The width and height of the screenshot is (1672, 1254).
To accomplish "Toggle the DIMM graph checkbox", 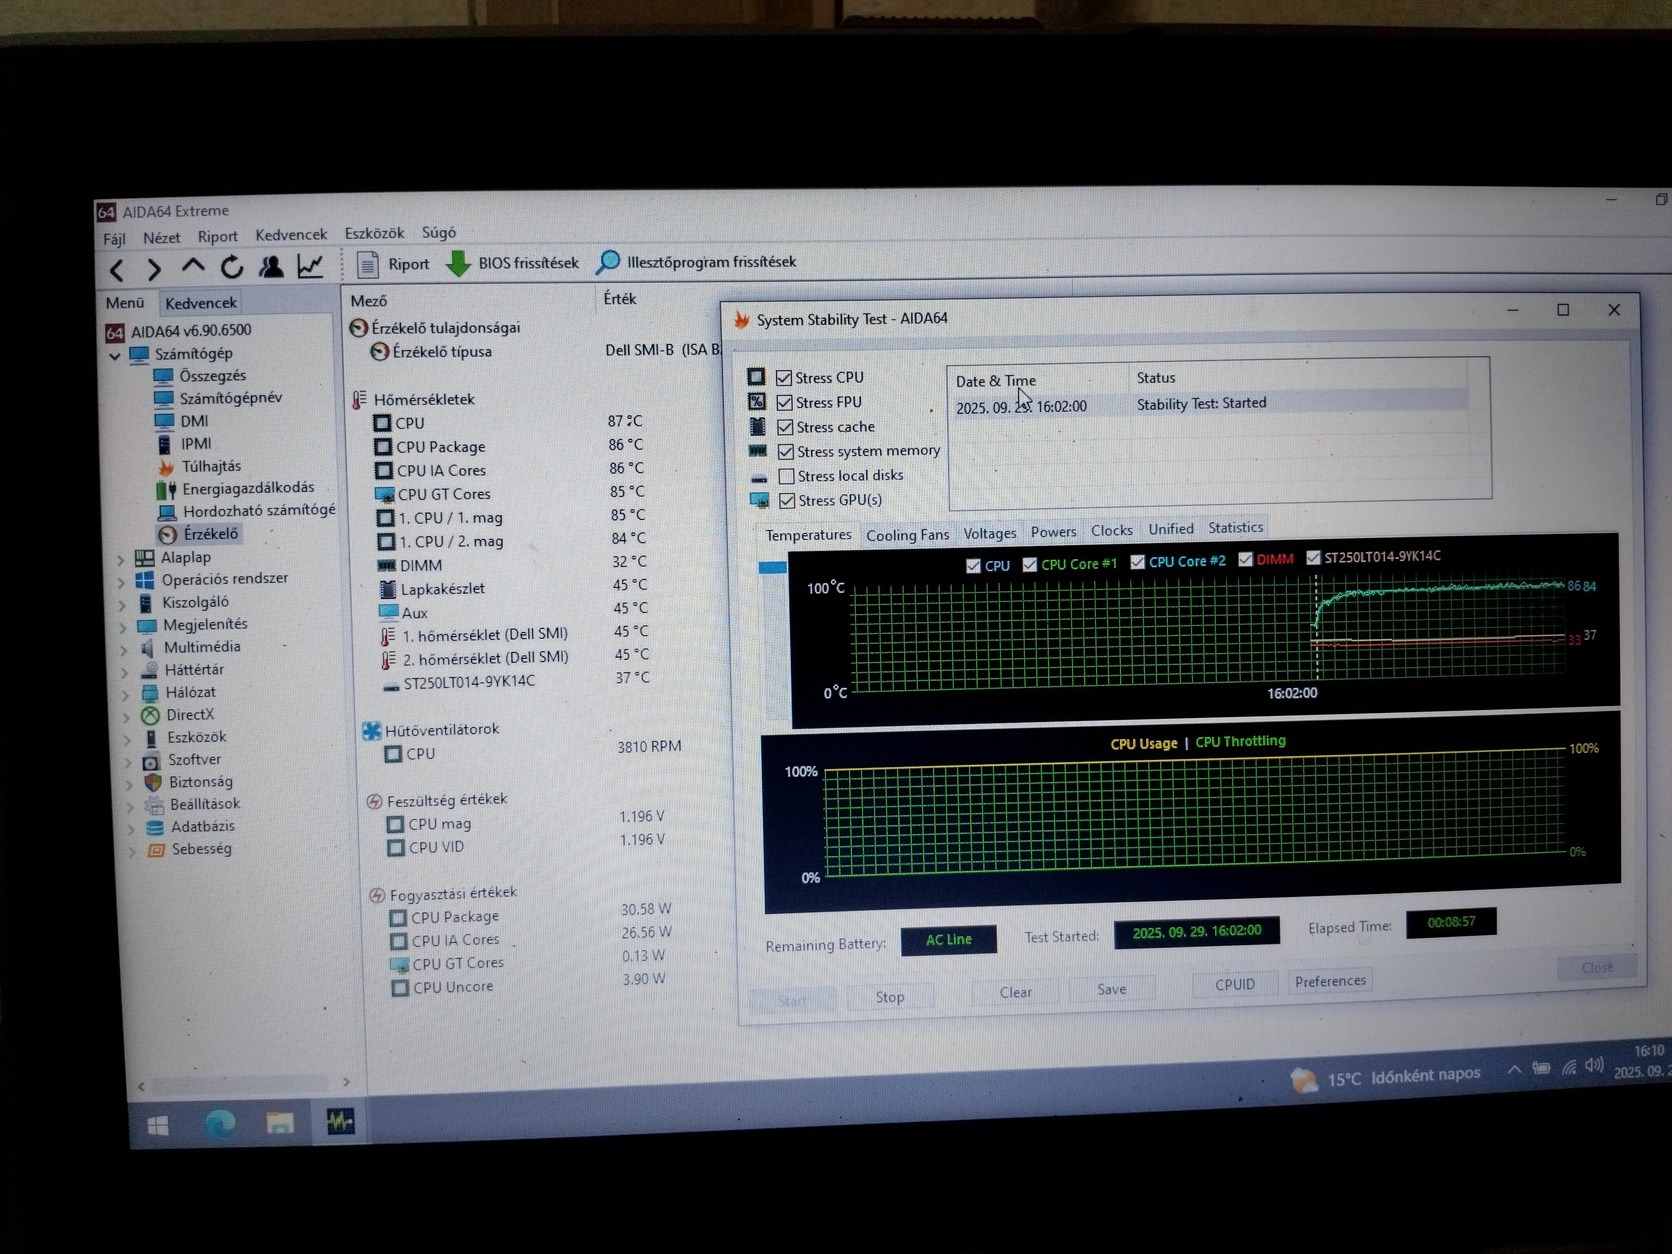I will 1246,560.
